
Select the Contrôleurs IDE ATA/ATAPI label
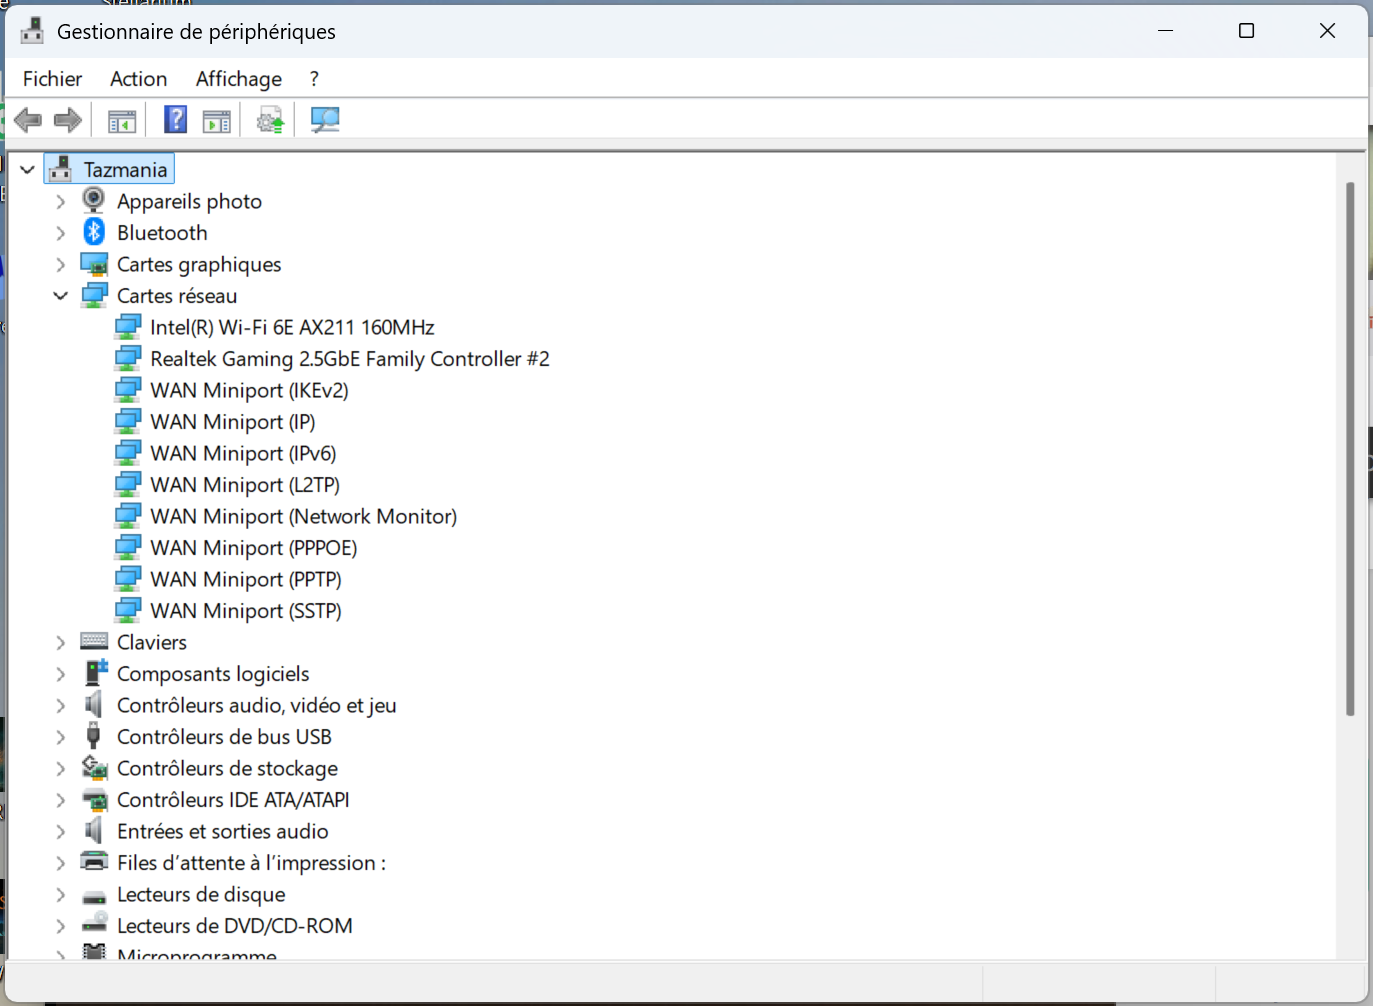(x=233, y=799)
